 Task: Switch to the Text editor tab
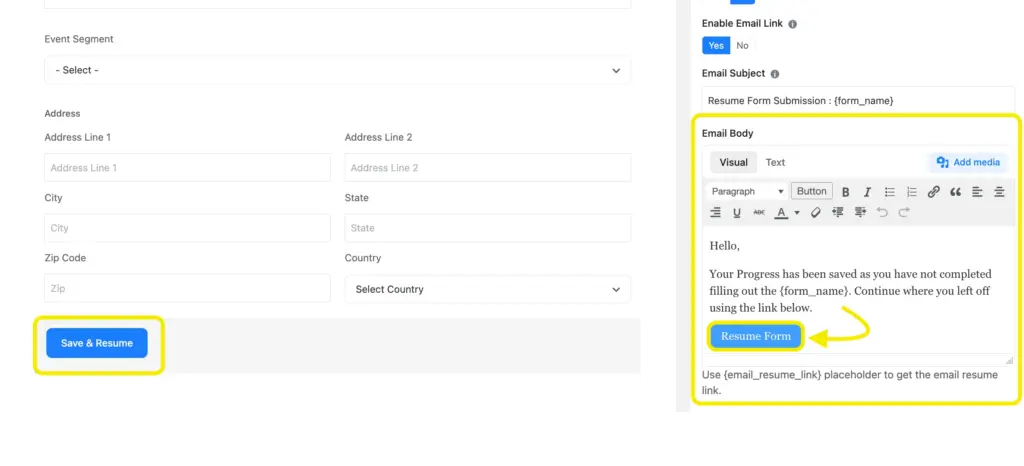[x=775, y=163]
